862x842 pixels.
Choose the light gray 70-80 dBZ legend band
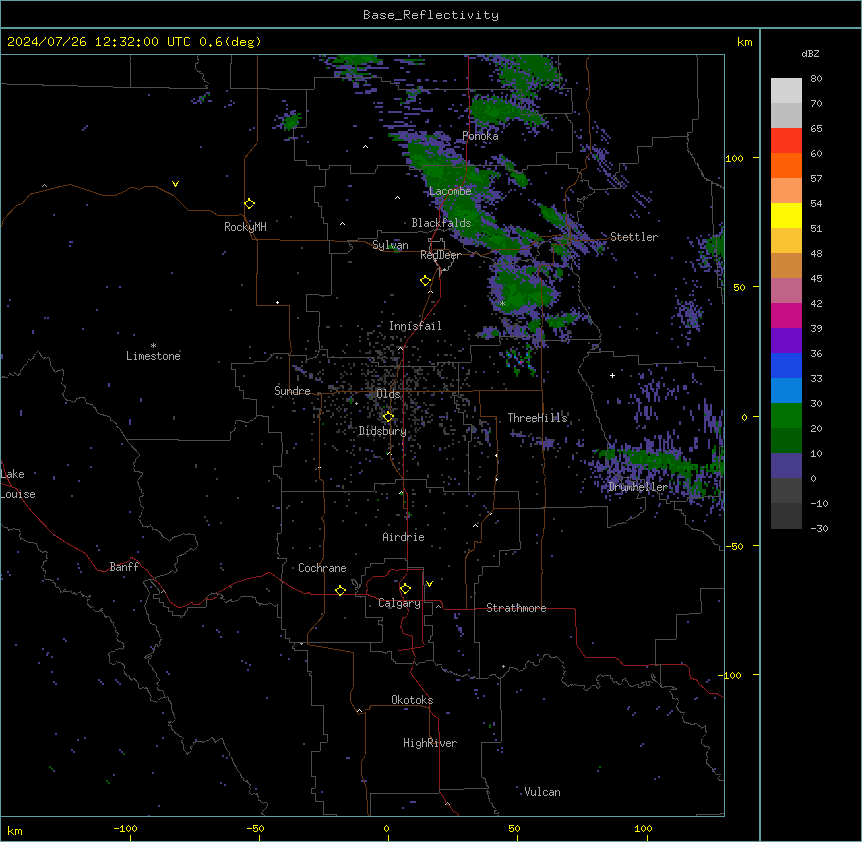coord(786,91)
